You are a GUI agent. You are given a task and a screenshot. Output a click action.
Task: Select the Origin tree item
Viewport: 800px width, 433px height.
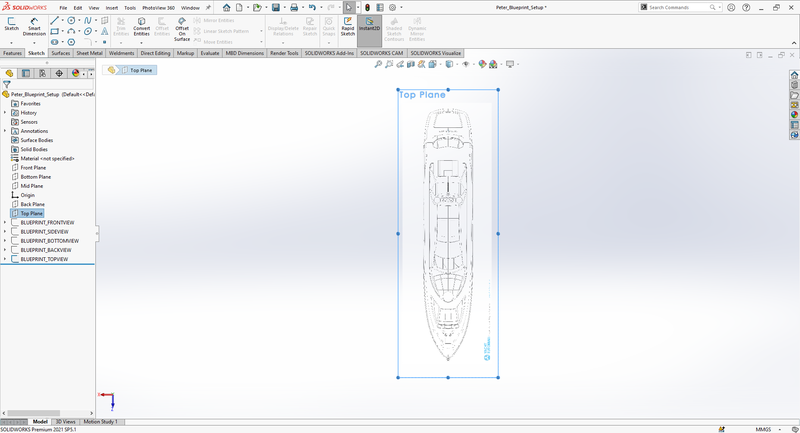28,195
